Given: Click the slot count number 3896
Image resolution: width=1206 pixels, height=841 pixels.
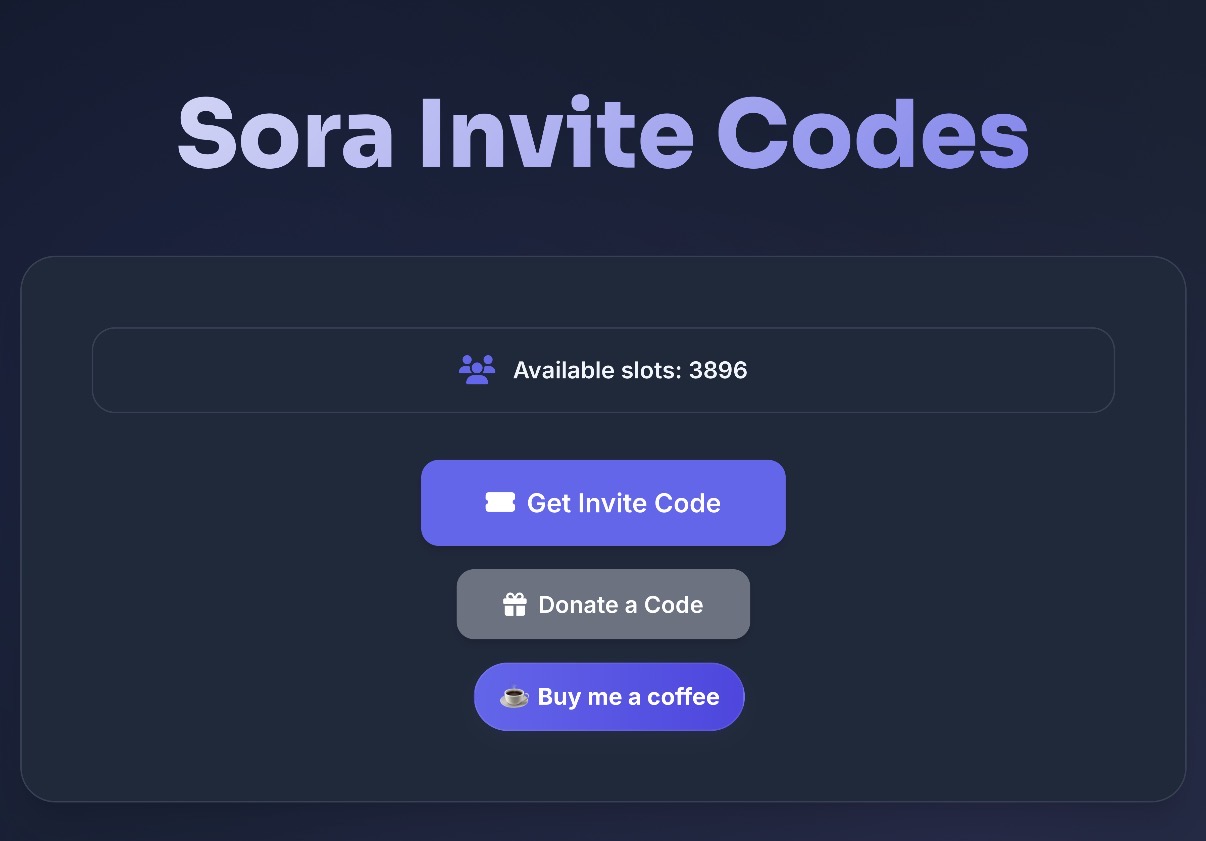Looking at the screenshot, I should (x=718, y=371).
